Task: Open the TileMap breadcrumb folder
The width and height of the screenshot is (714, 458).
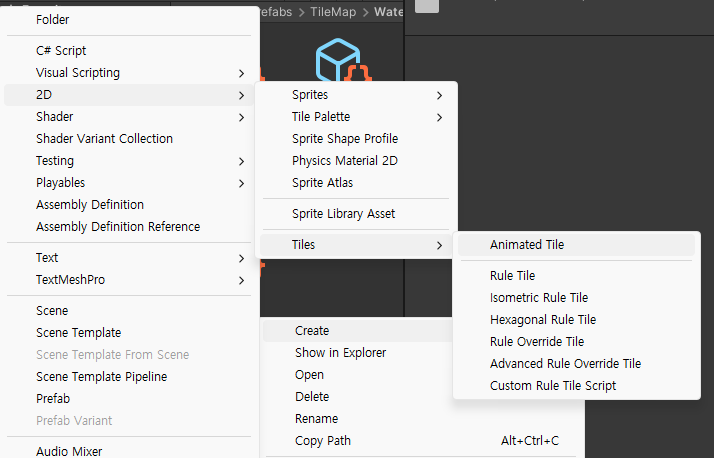Action: pyautogui.click(x=333, y=12)
